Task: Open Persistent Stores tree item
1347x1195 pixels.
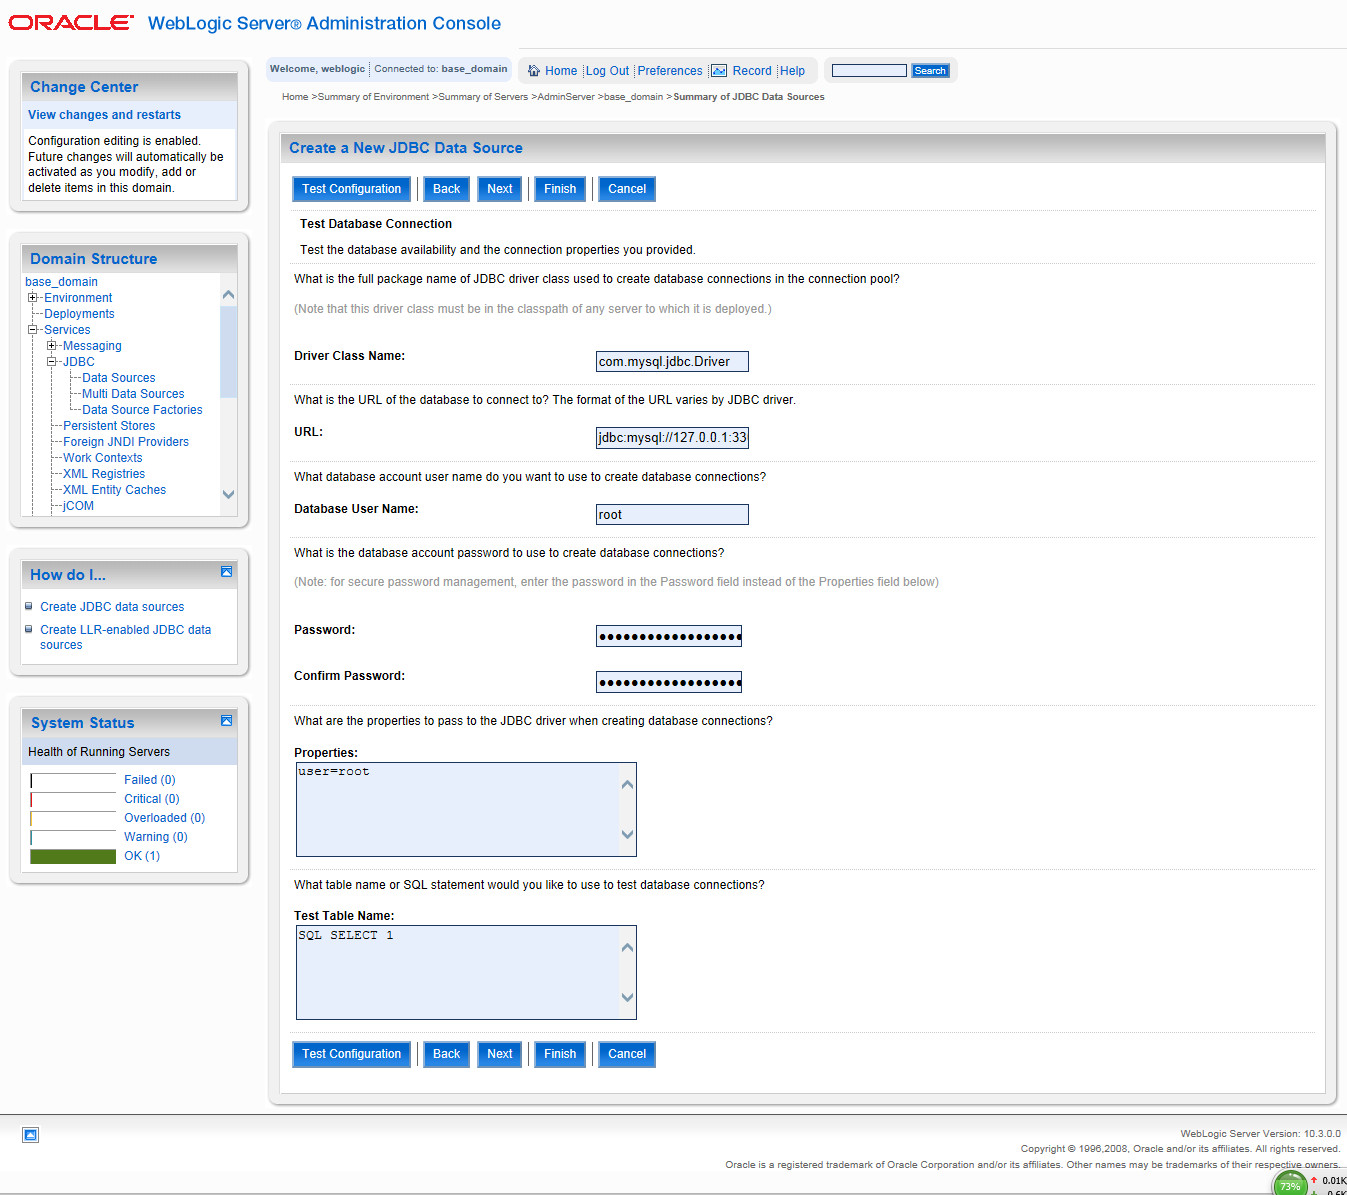Action: coord(109,426)
